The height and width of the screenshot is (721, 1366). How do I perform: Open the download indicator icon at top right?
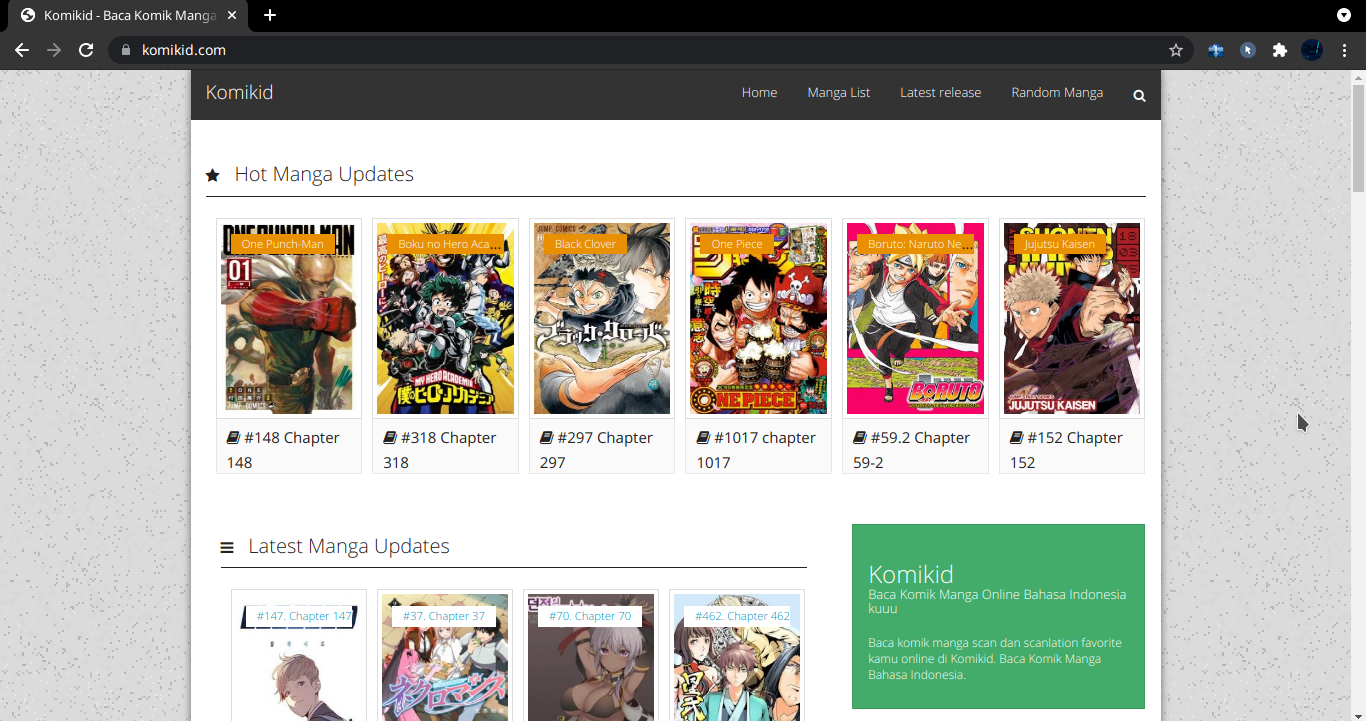(x=1343, y=15)
